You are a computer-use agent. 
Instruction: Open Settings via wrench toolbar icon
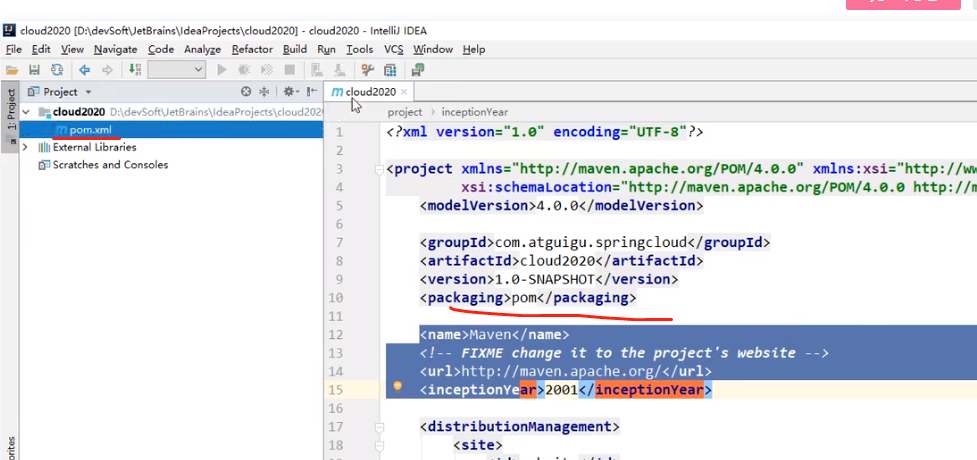(x=368, y=70)
